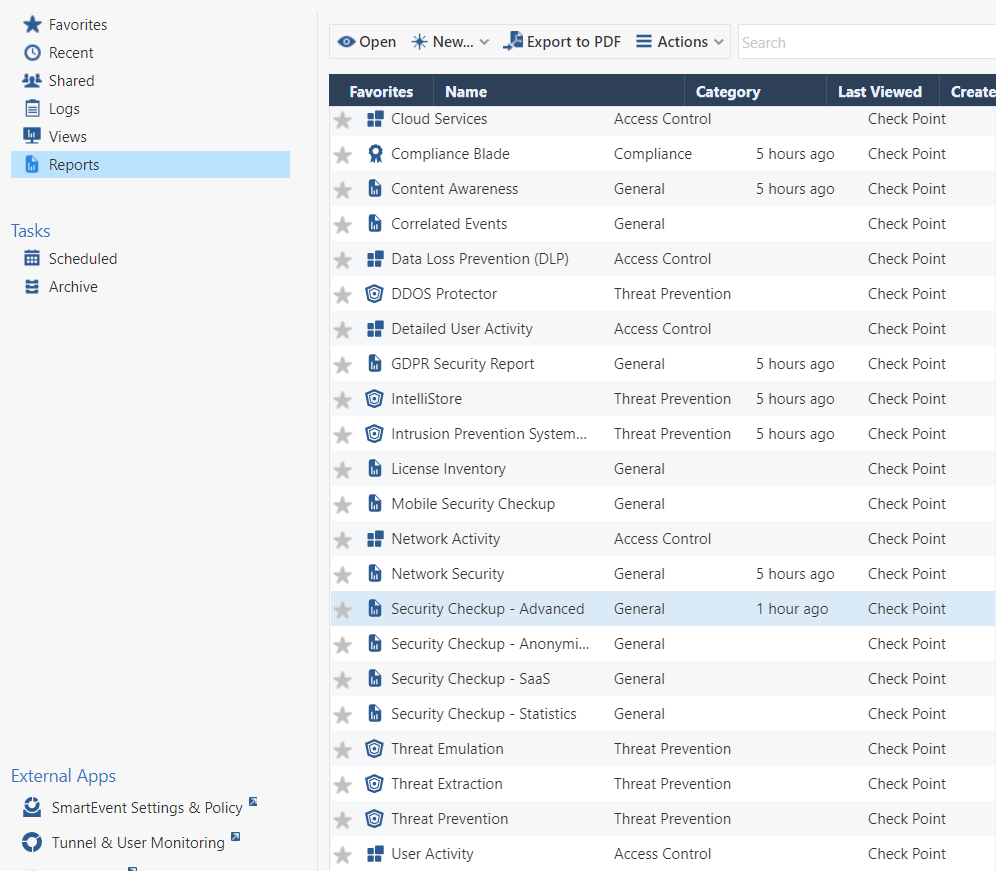Click Compliance category cell

pyautogui.click(x=653, y=154)
